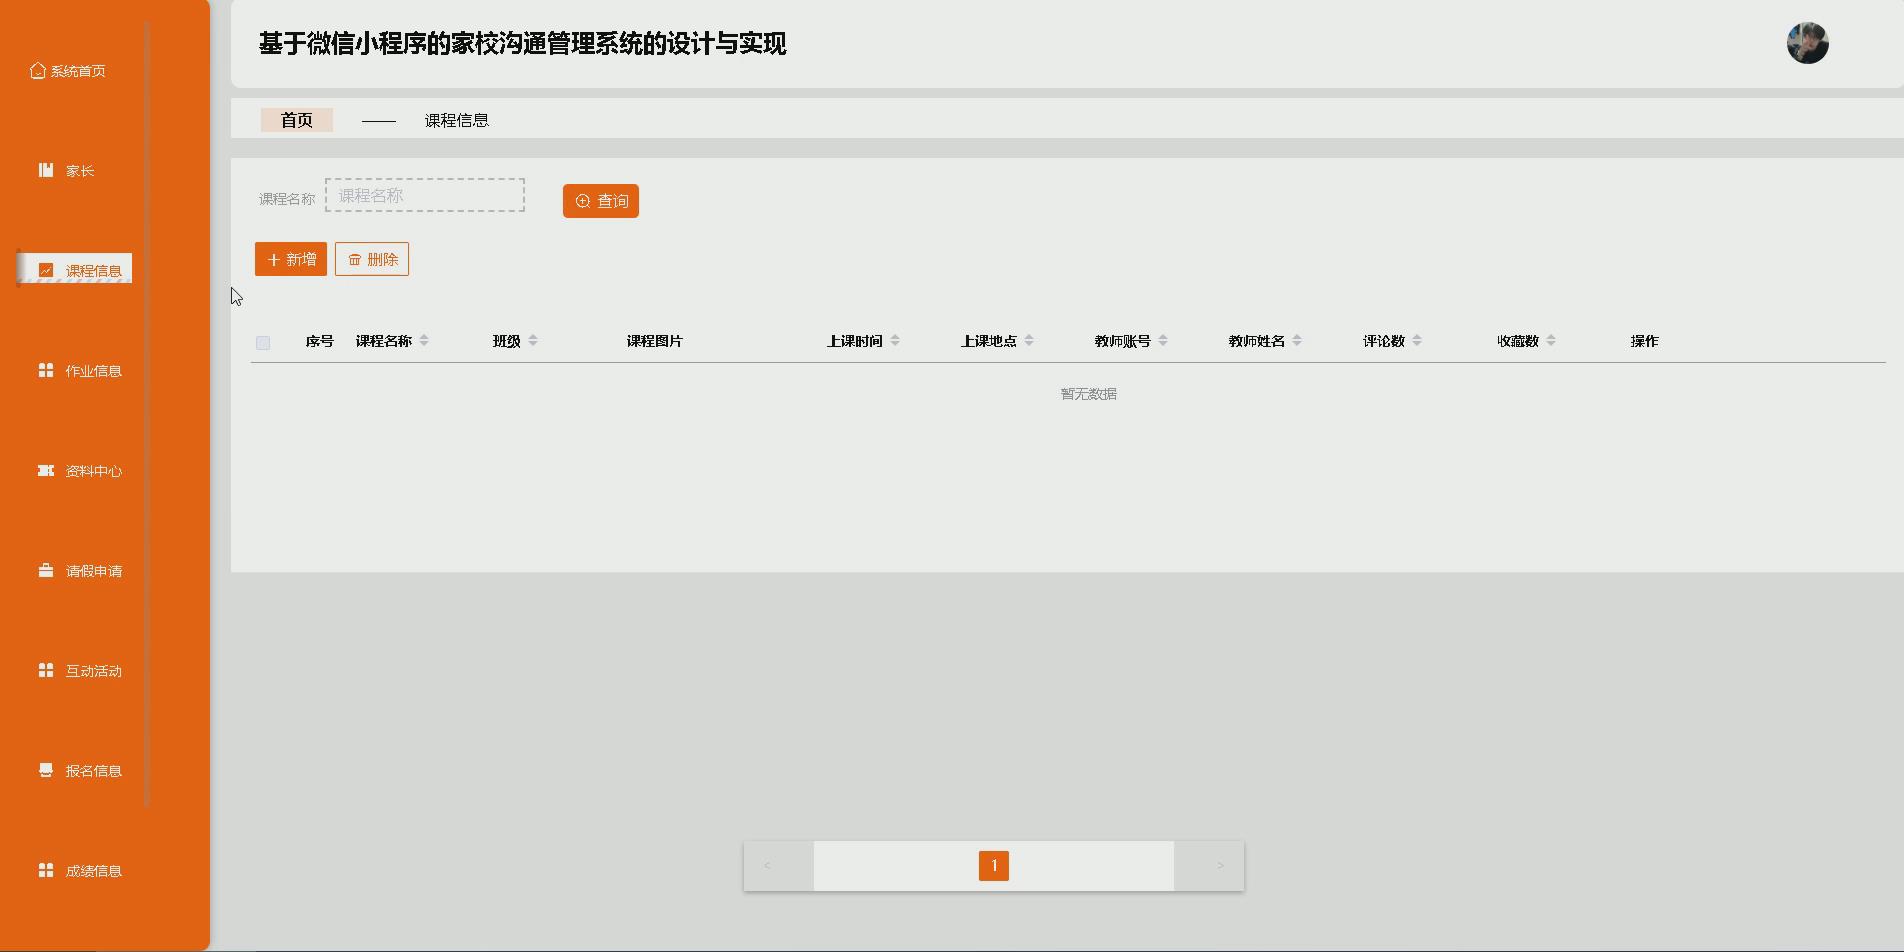Click the grid icon beside 成绩信息
This screenshot has height=952, width=1904.
[46, 870]
